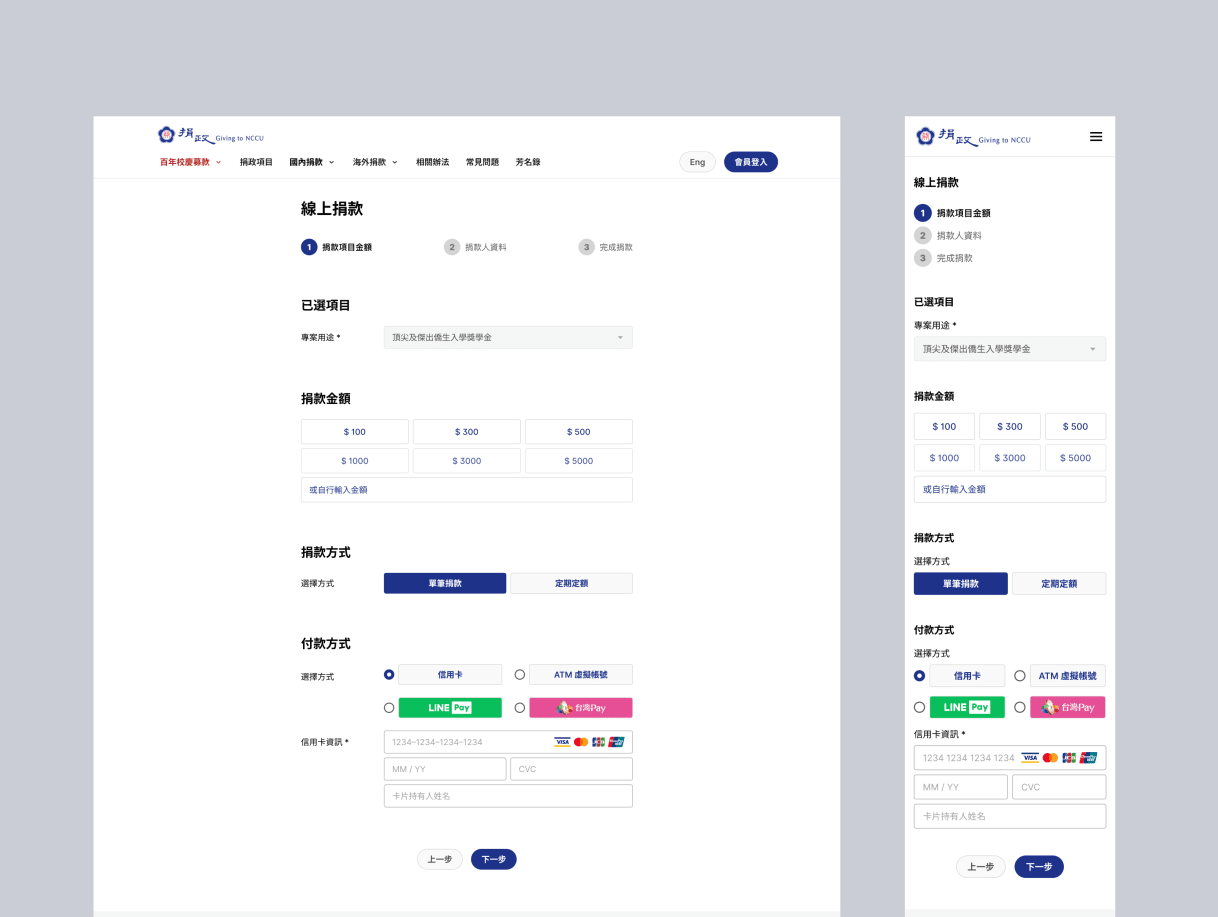Open the hamburger menu on mobile layout
This screenshot has height=917, width=1218.
(1096, 137)
